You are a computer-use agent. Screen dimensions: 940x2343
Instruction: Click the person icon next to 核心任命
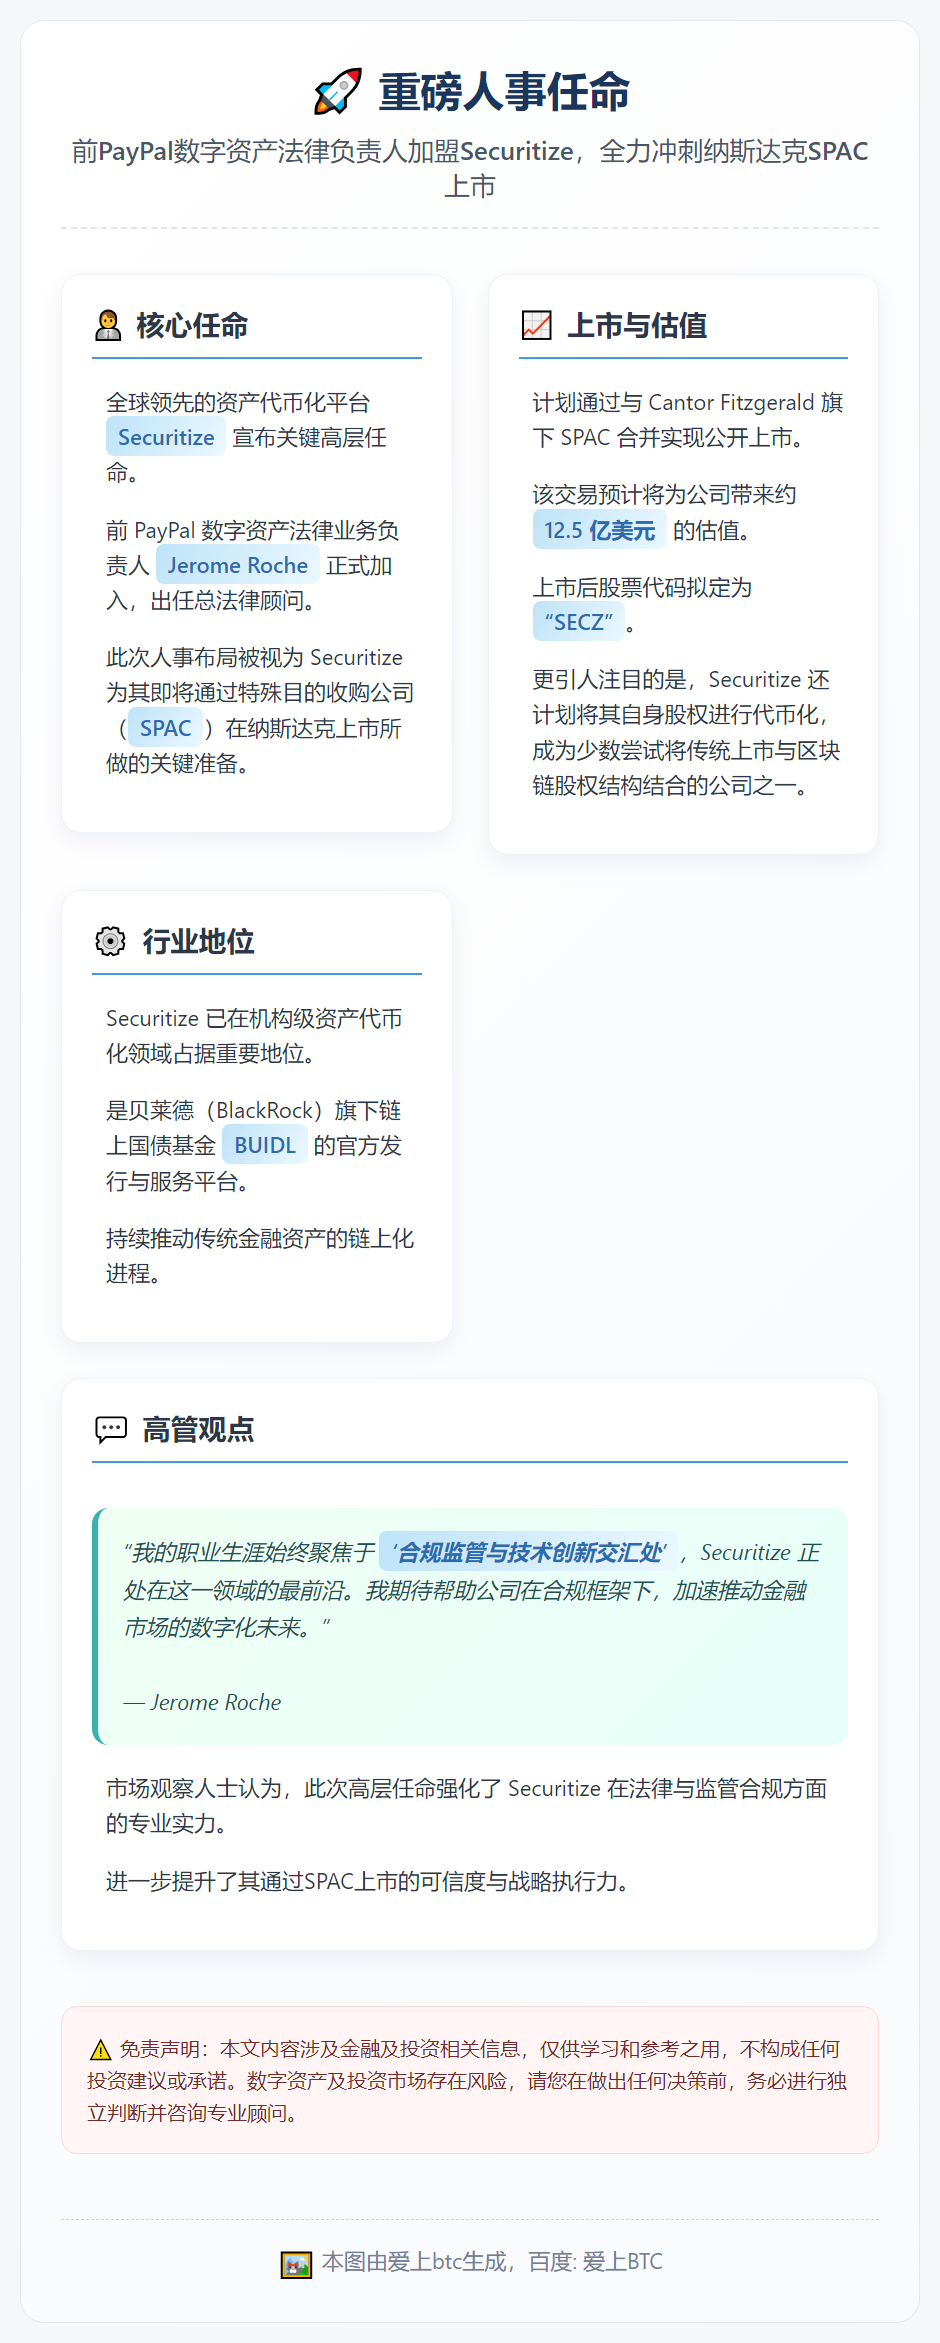[x=108, y=325]
